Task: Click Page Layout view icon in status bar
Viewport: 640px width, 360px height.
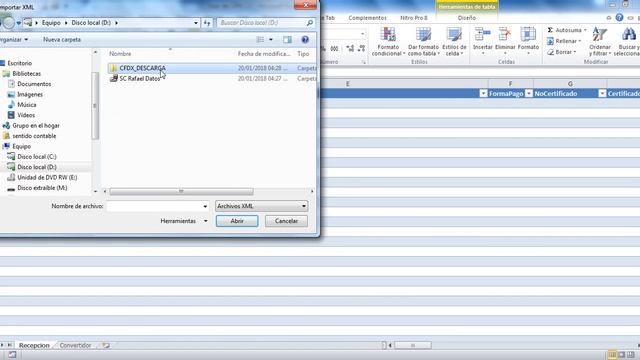Action: point(621,355)
